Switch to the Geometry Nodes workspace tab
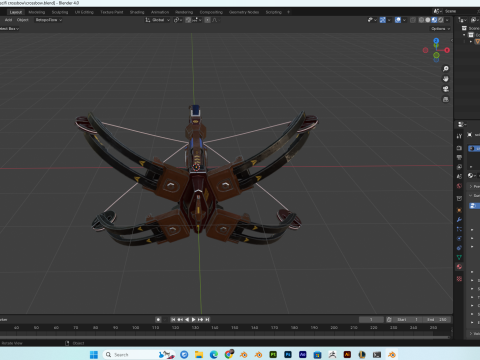 [x=244, y=12]
